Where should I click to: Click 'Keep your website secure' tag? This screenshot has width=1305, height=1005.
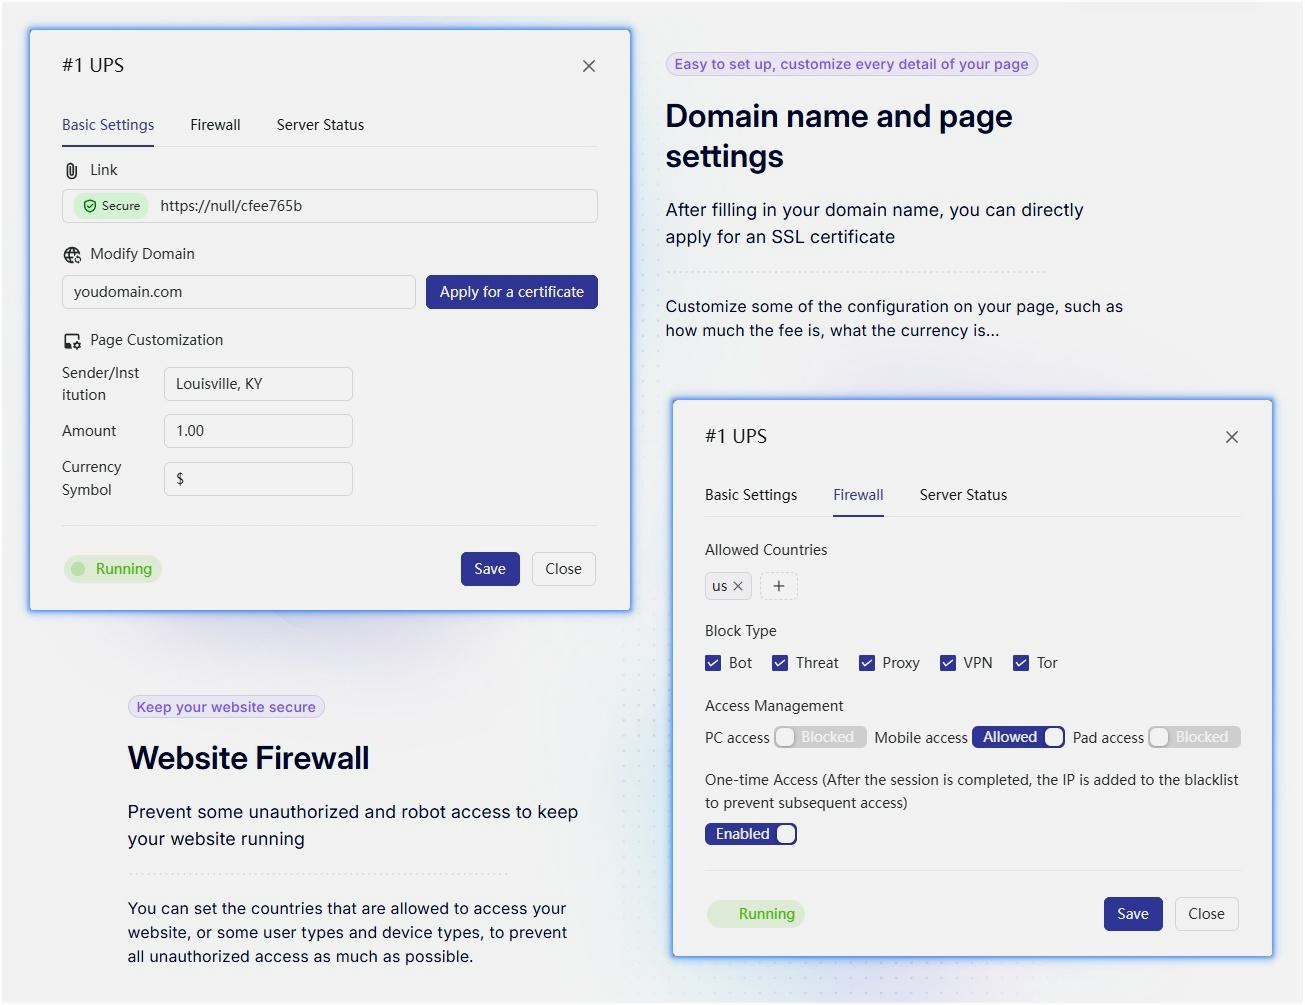pos(226,707)
